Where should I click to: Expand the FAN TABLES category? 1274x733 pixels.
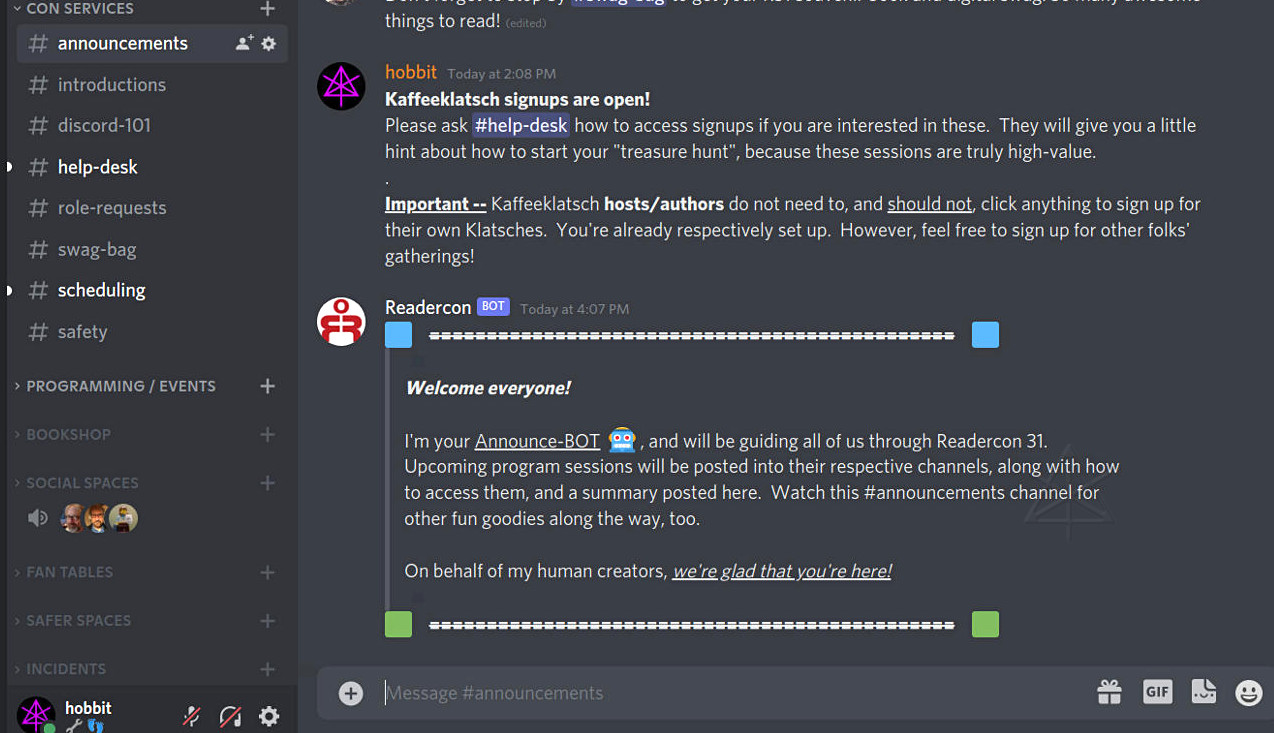tap(69, 572)
